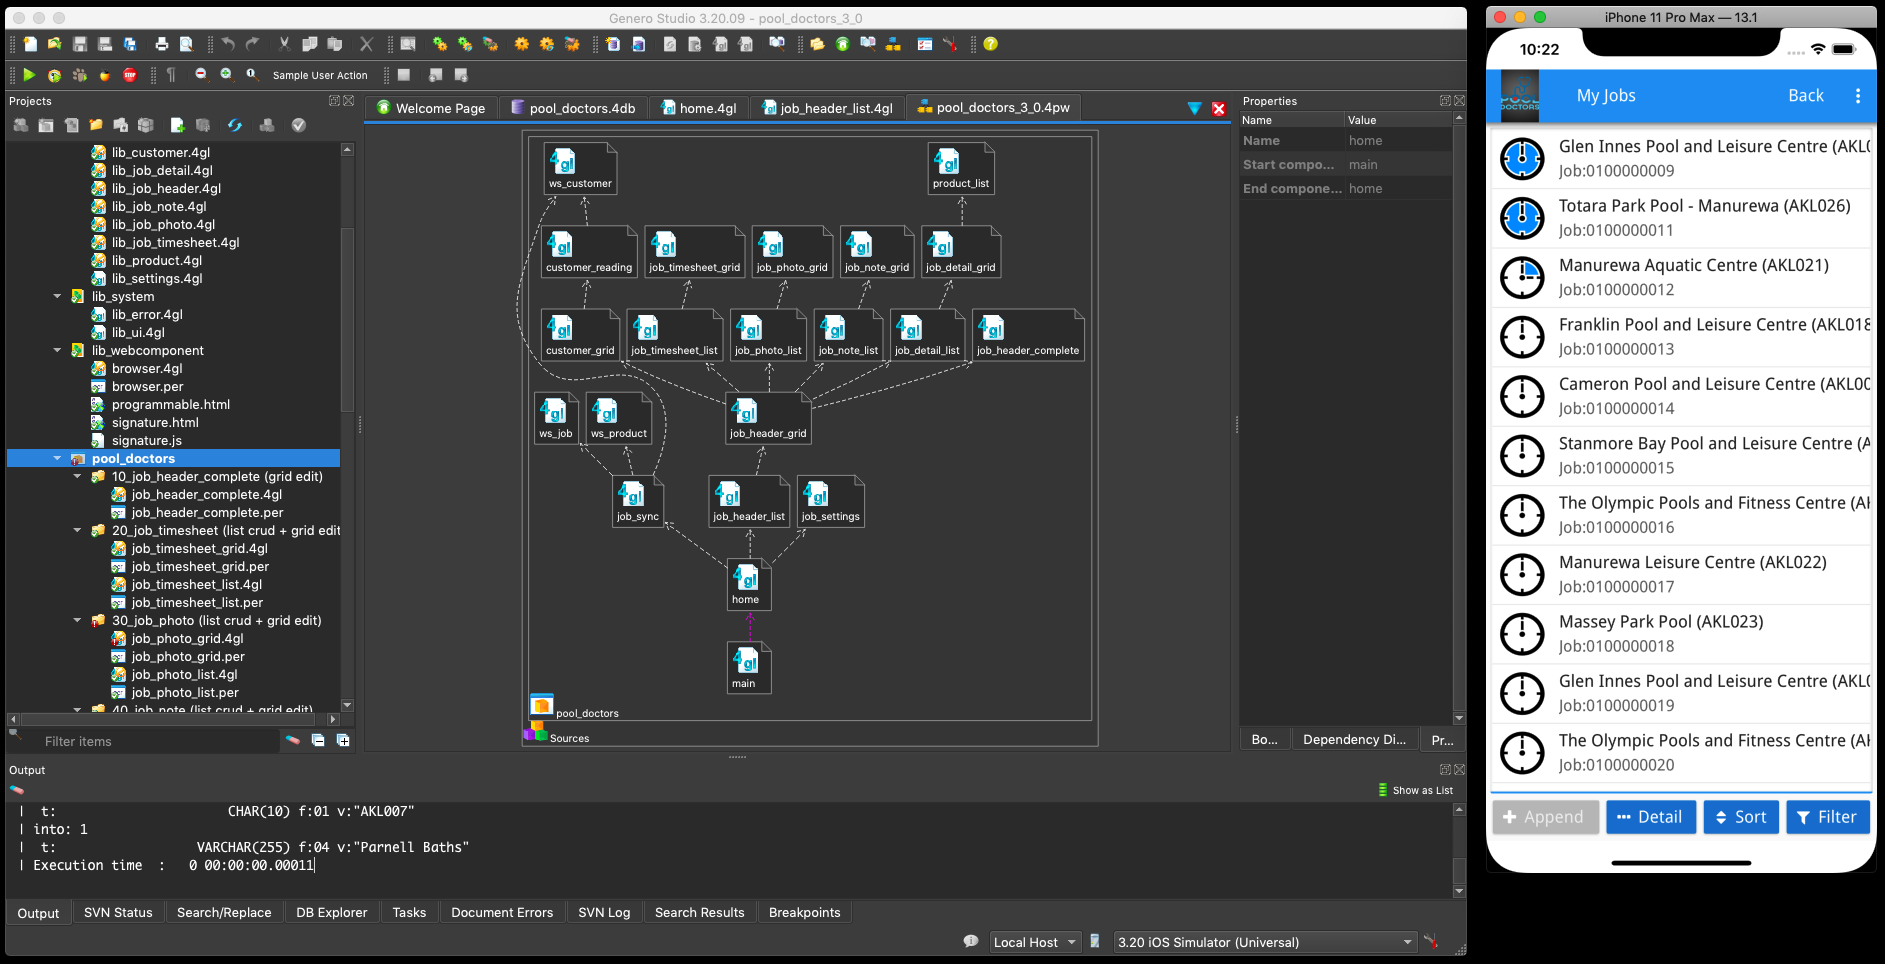Click the yellow folder icon in Projects toolbar
Image resolution: width=1885 pixels, height=964 pixels.
tap(96, 125)
